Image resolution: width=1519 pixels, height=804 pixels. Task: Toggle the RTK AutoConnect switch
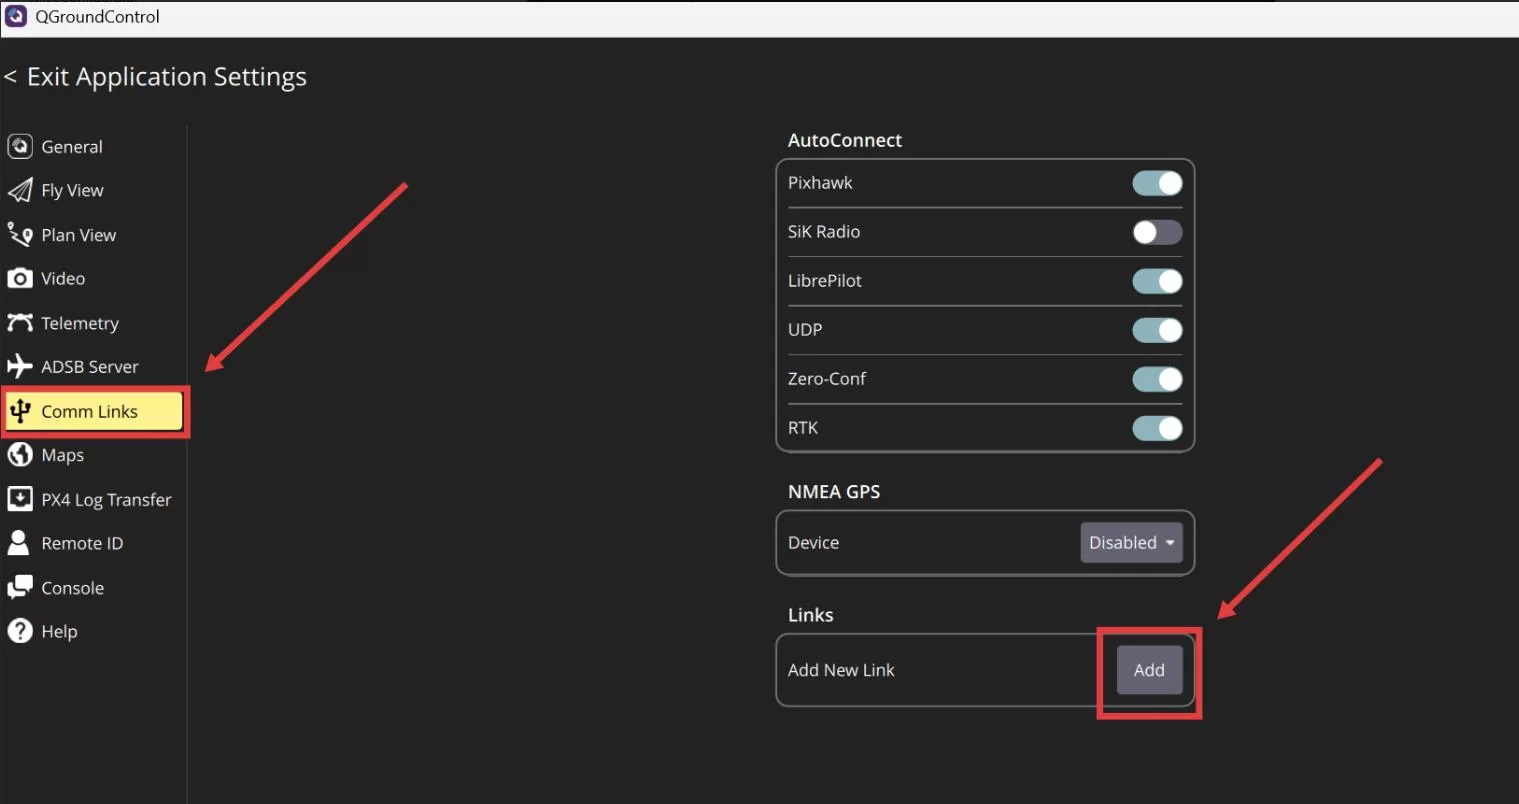[1157, 428]
